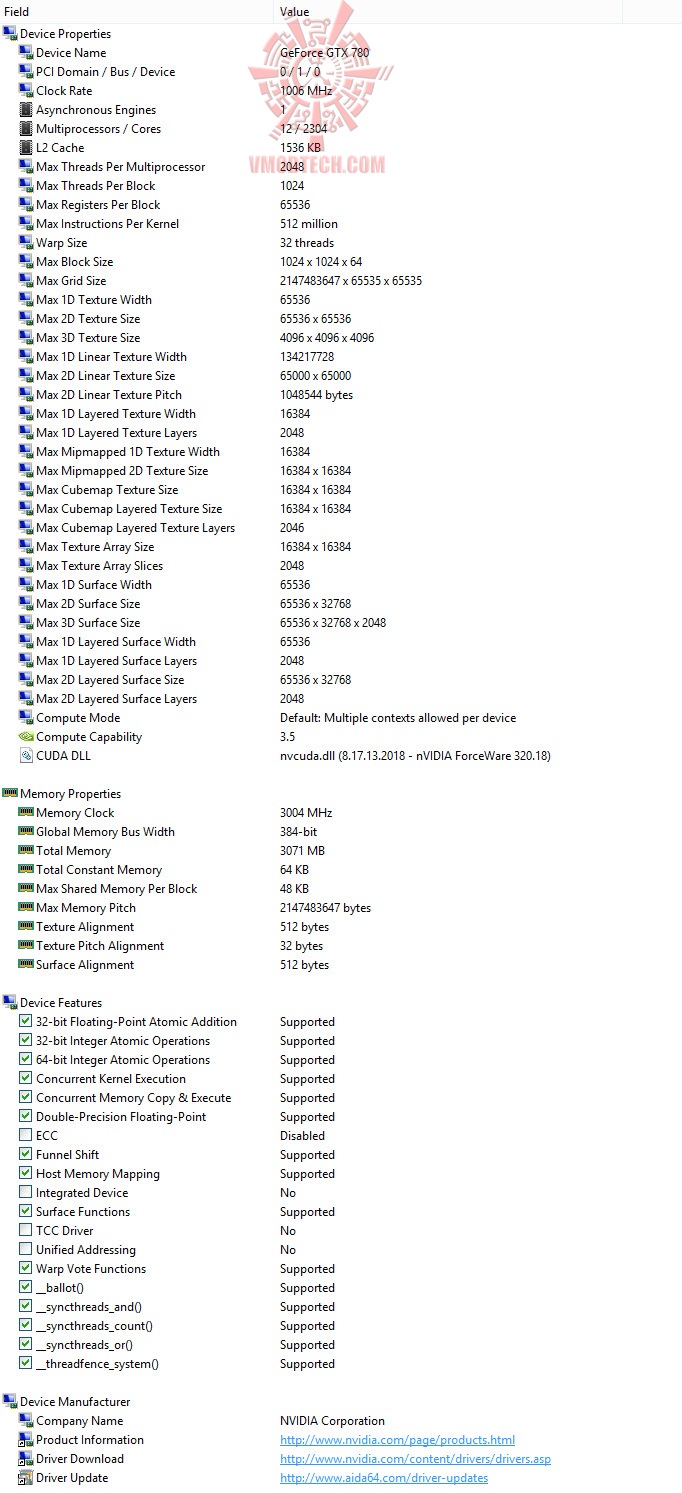Select the GeForce GTX 780 value

click(325, 53)
